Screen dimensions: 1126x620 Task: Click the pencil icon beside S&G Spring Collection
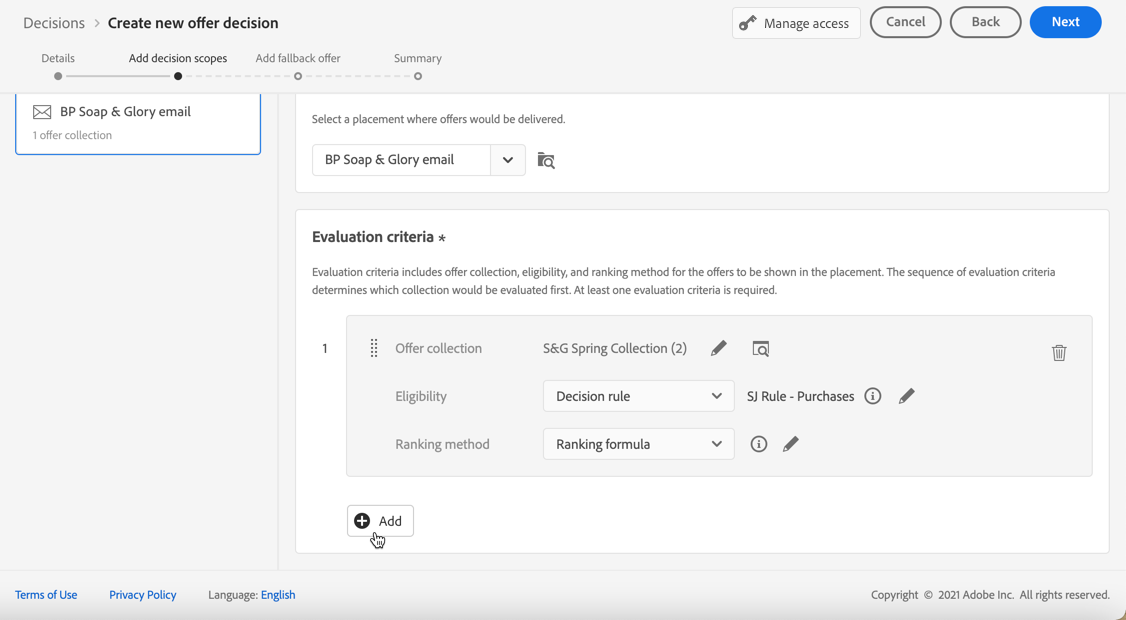coord(718,348)
